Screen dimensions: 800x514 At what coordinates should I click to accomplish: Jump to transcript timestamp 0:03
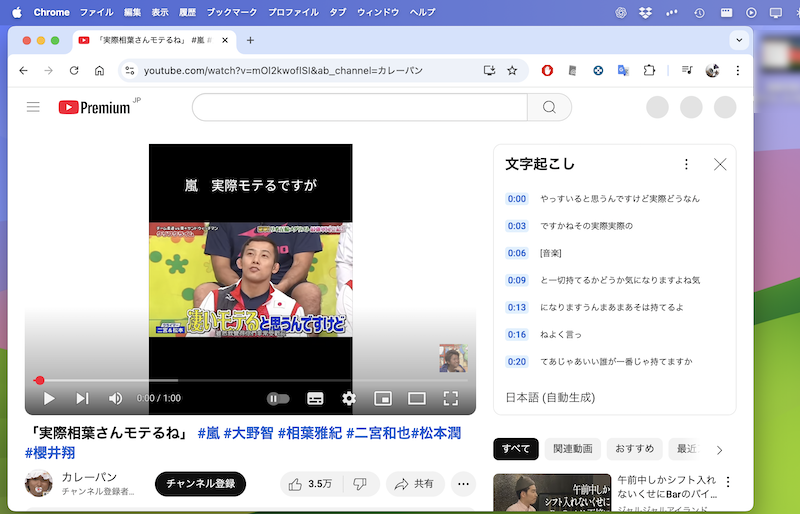517,226
